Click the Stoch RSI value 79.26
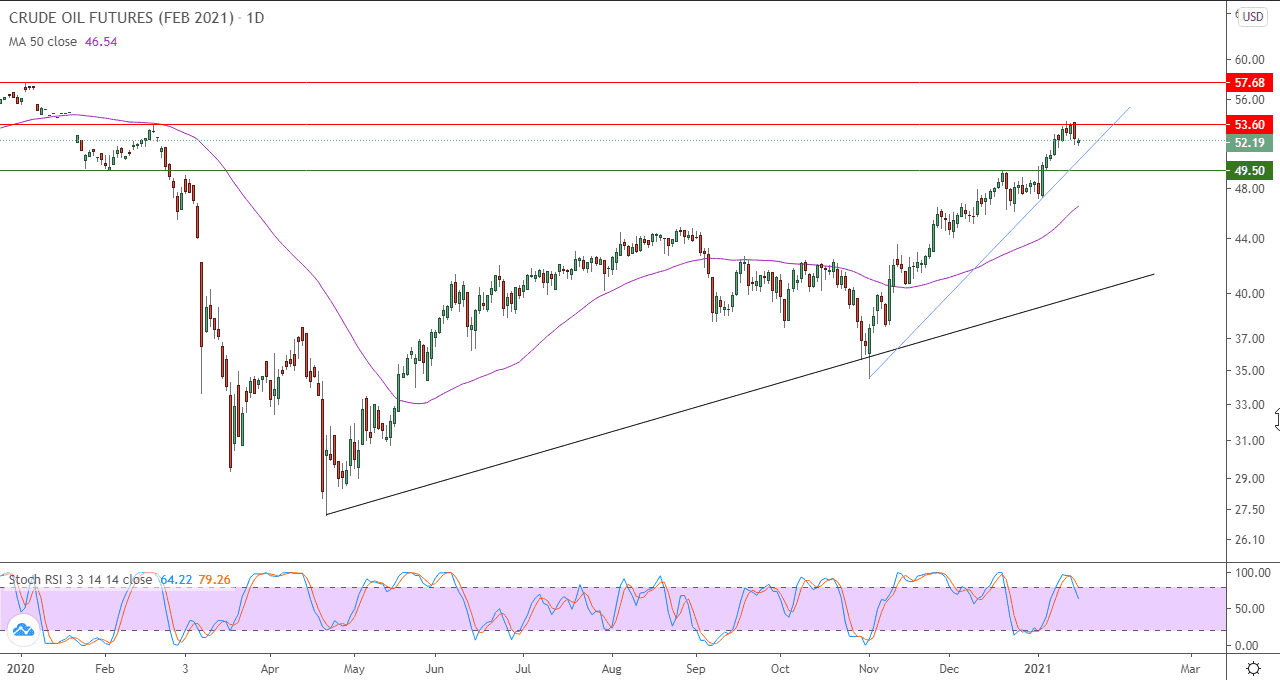 213,579
